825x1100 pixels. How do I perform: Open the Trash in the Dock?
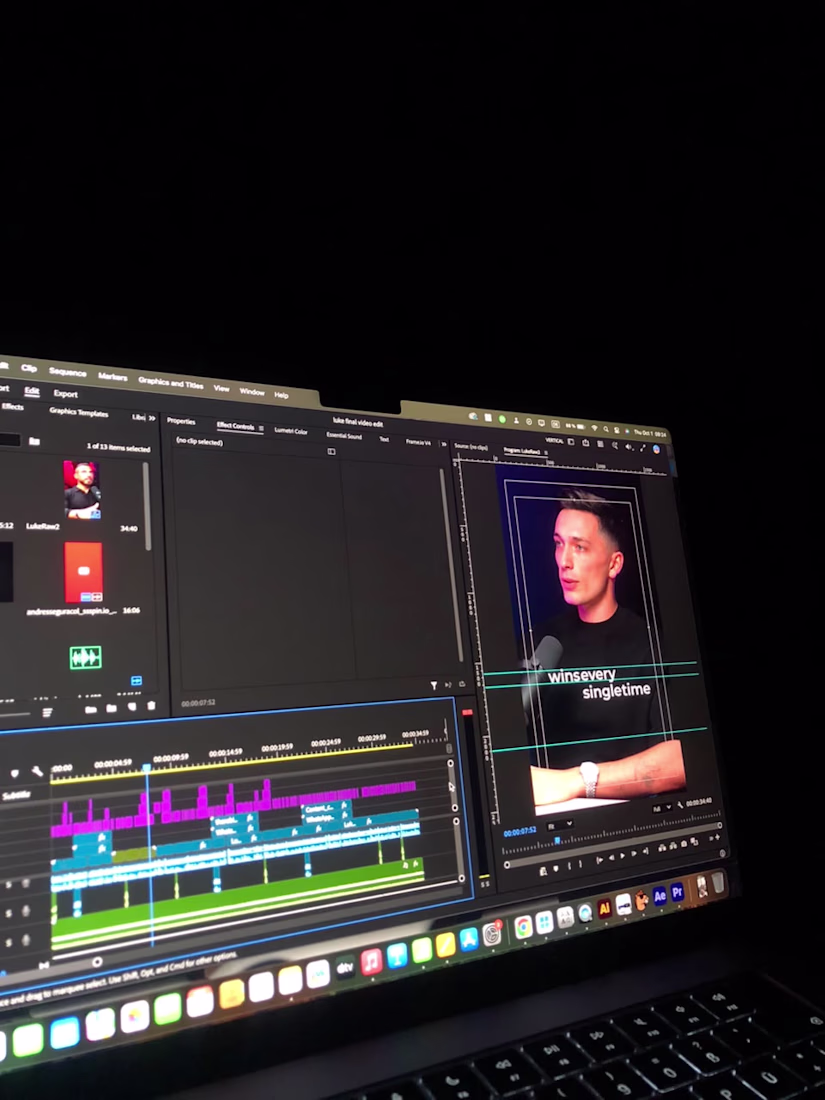point(718,884)
